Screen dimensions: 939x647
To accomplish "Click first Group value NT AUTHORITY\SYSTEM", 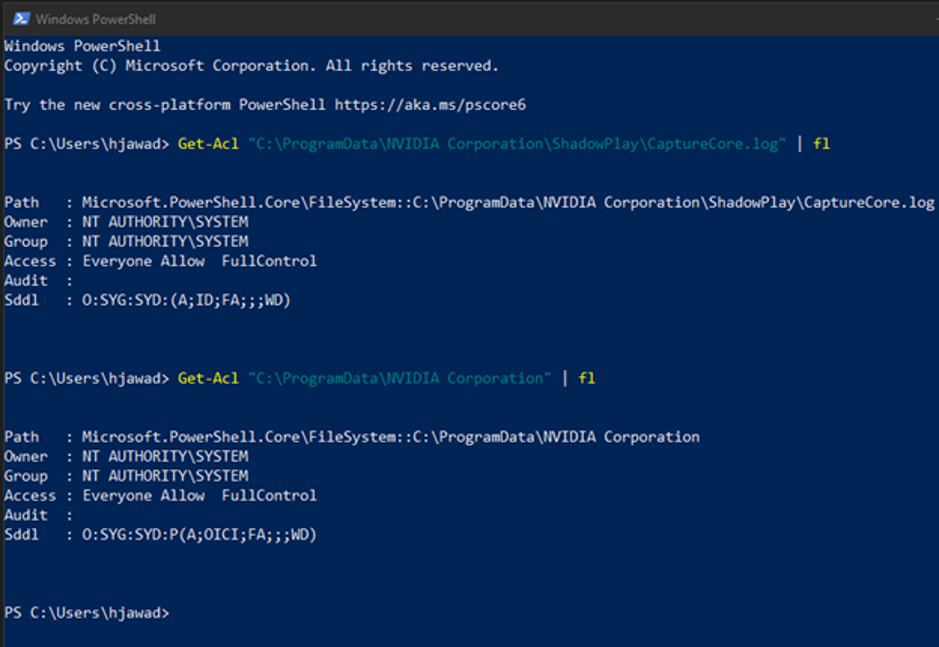I will [165, 241].
